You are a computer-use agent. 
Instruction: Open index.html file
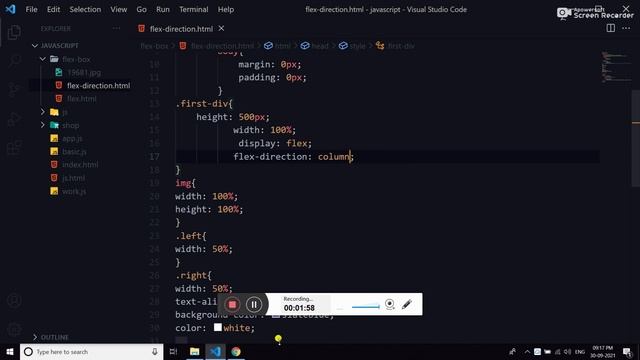point(80,164)
